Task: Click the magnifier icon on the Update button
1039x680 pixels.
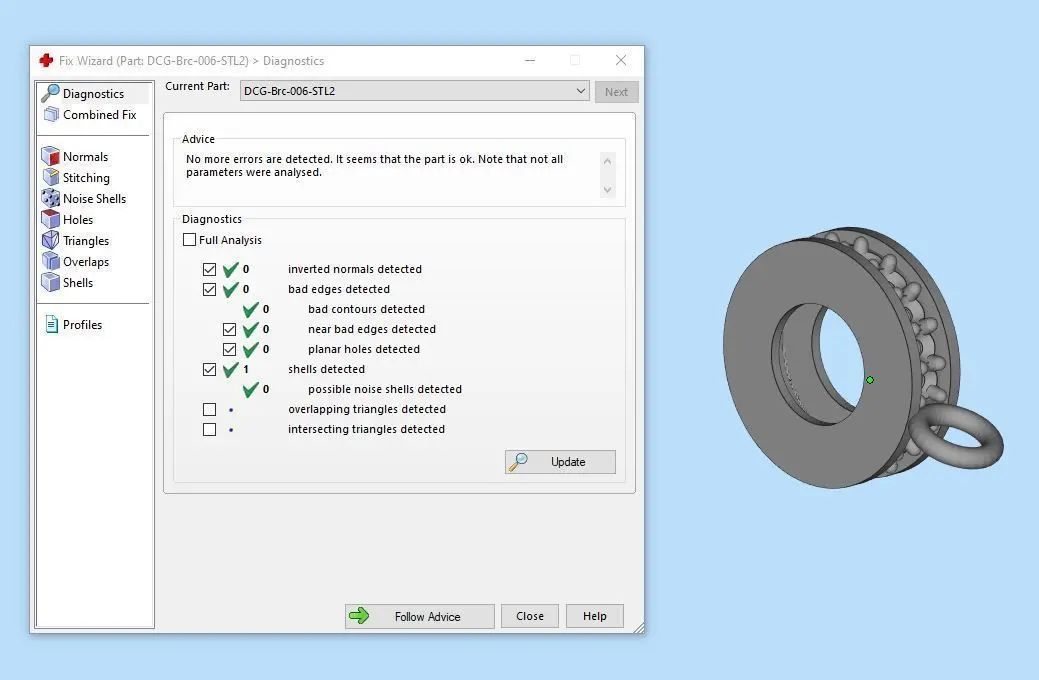Action: point(518,461)
